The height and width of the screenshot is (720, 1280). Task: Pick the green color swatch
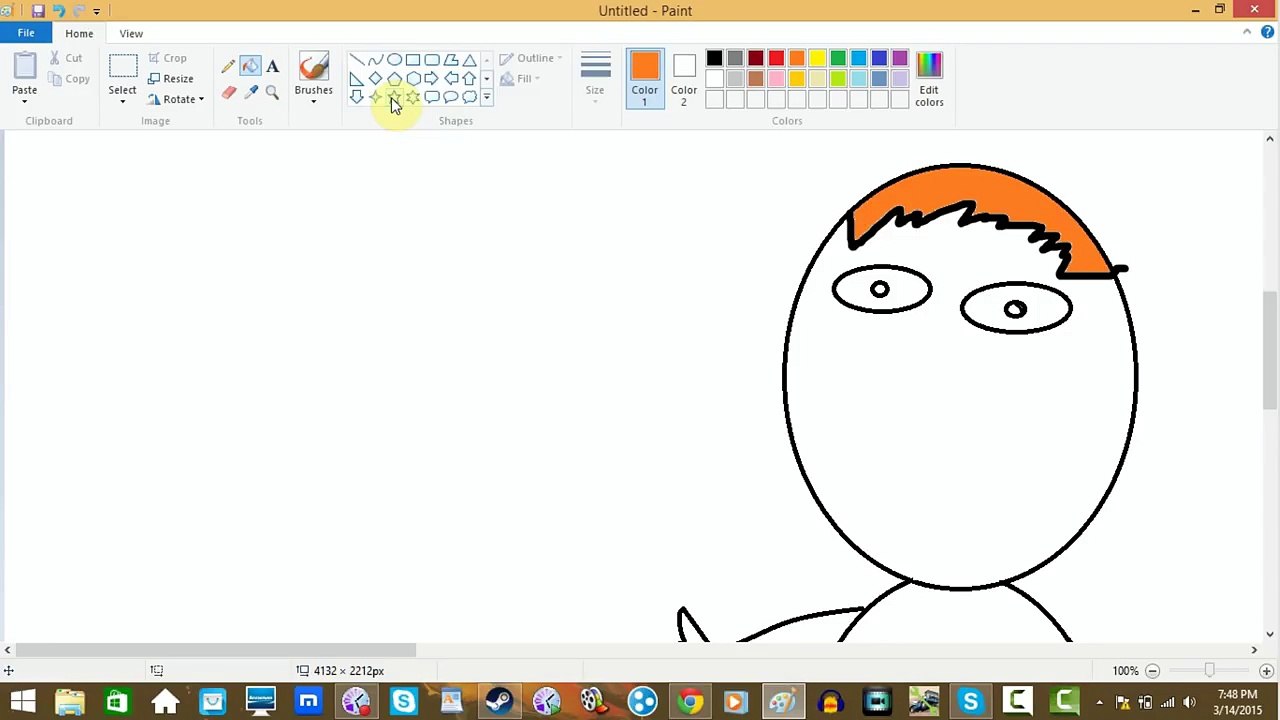[838, 59]
